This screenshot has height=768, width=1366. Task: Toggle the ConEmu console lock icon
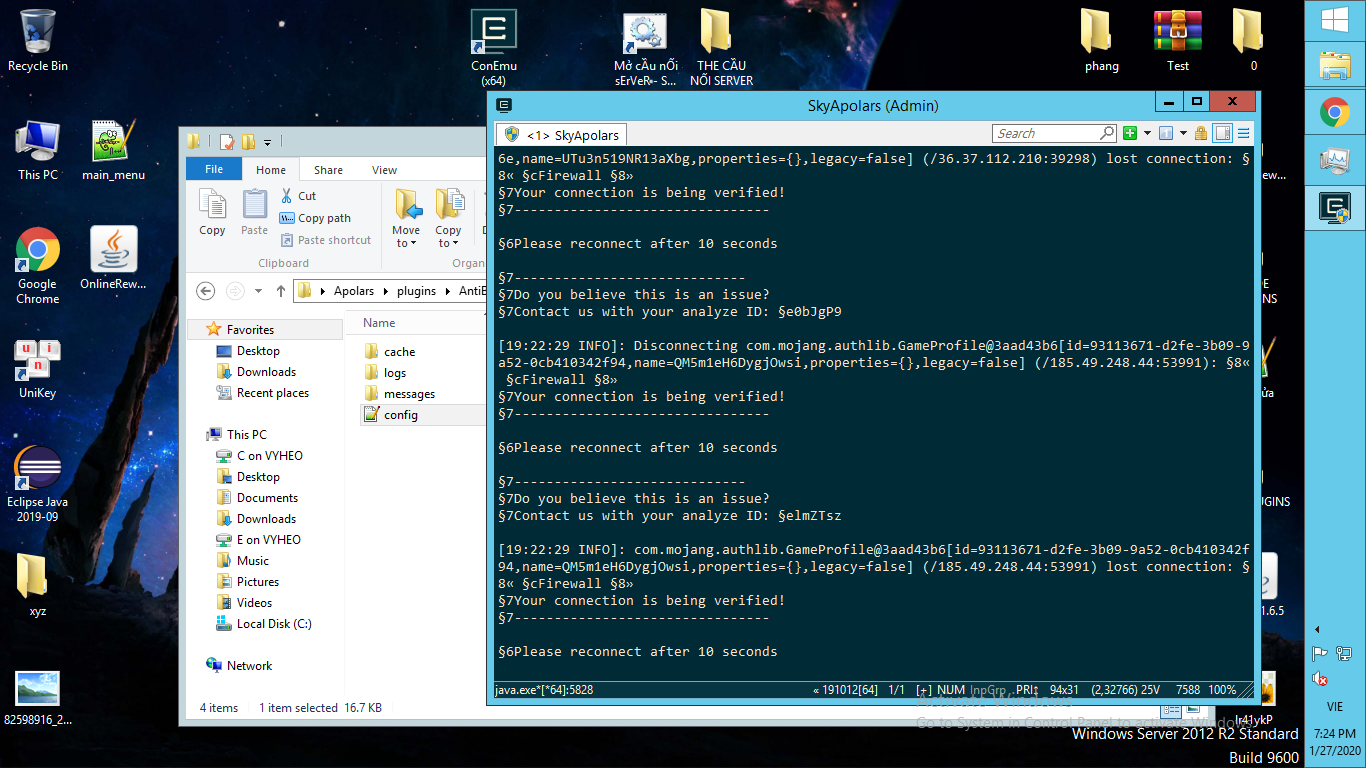click(1200, 133)
